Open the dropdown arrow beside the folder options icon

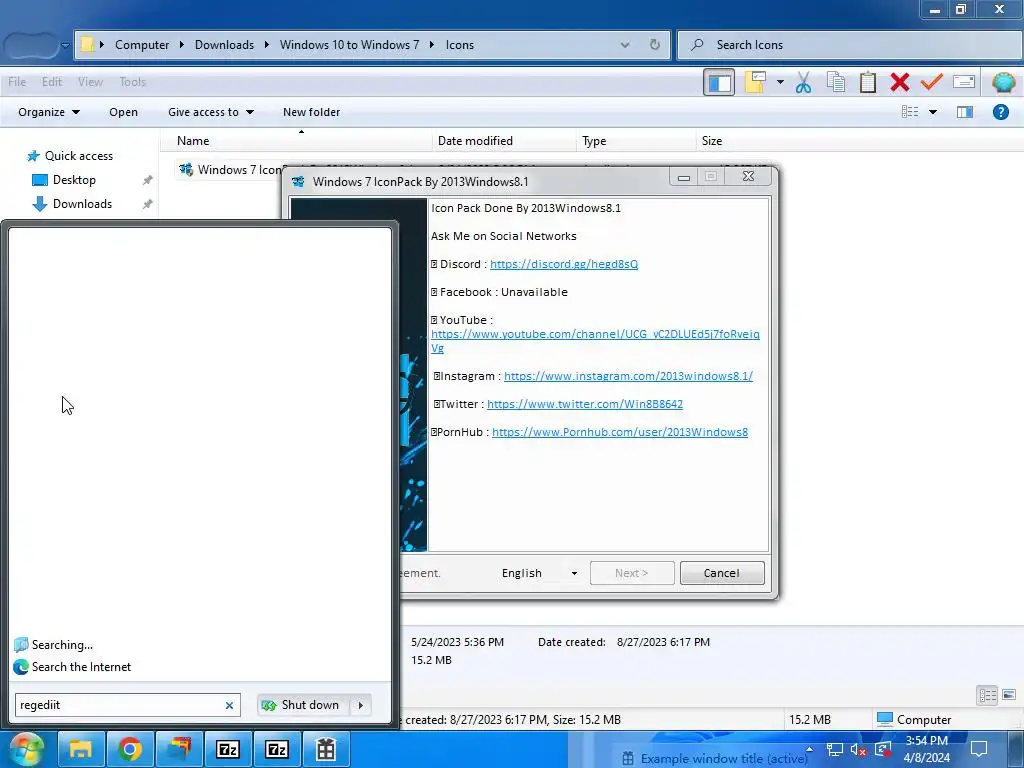coord(780,82)
